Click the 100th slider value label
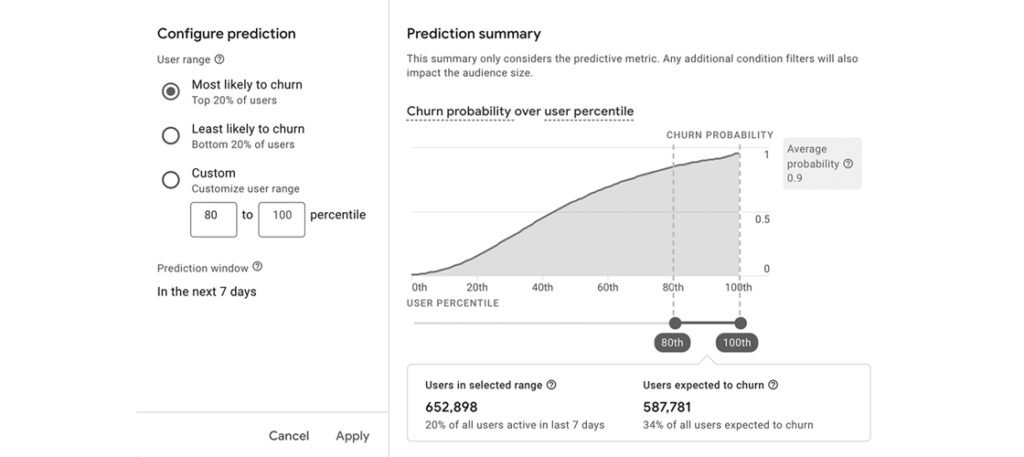This screenshot has width=1024, height=457. 738,343
